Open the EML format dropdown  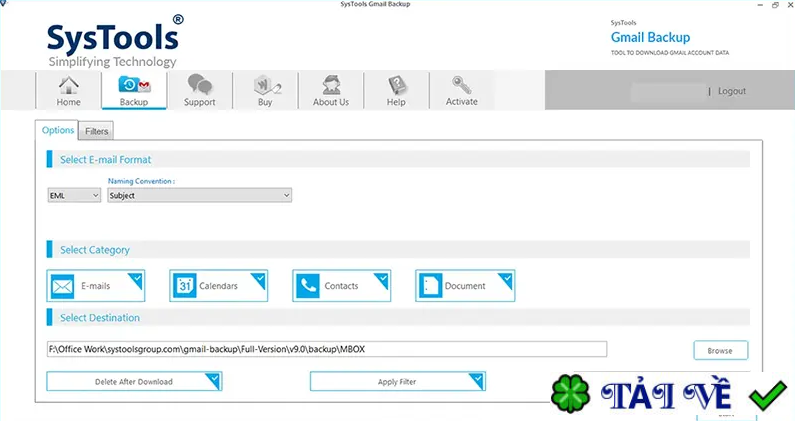point(74,195)
